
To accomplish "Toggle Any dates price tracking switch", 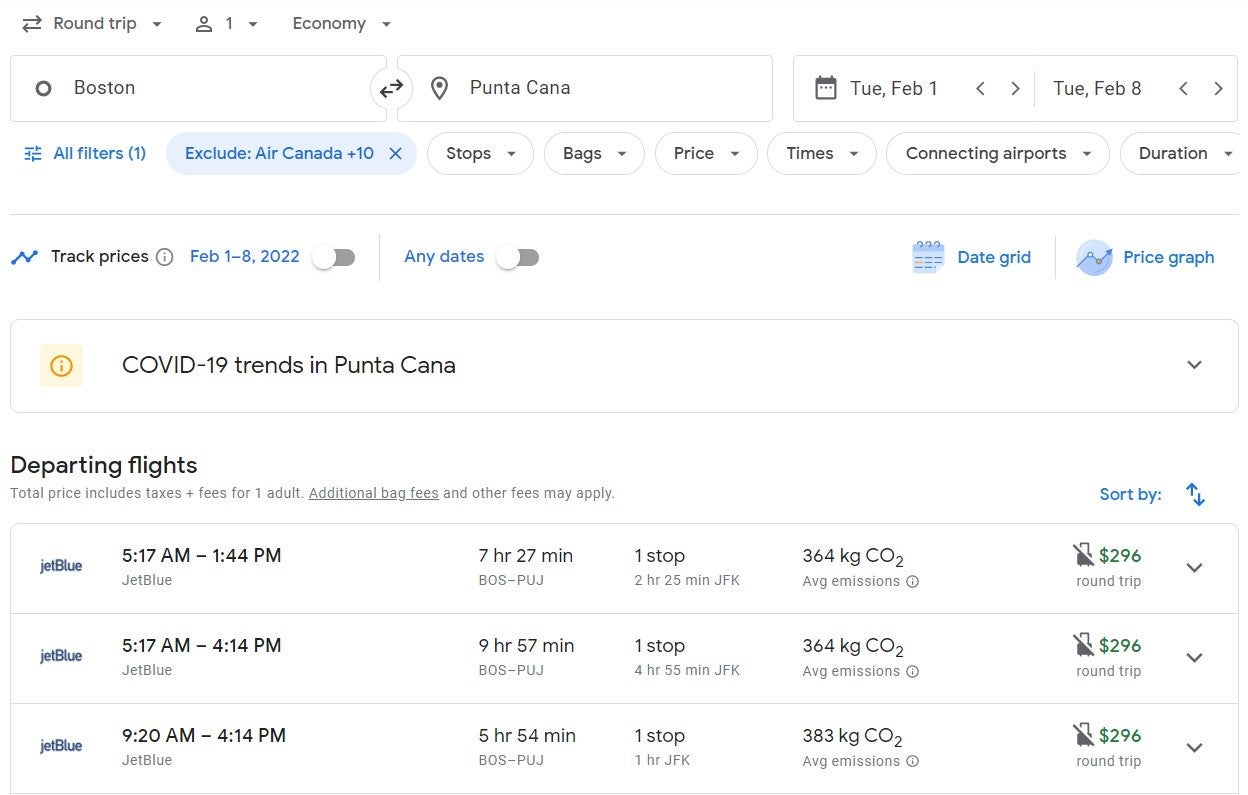I will [x=518, y=257].
